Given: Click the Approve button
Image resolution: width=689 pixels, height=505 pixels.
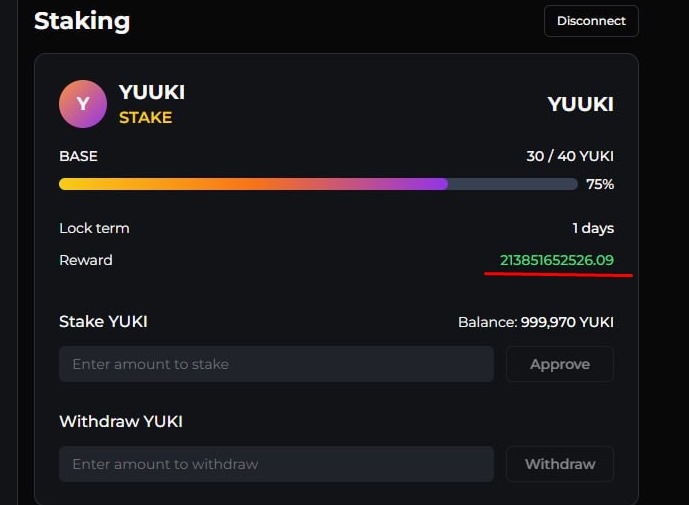Looking at the screenshot, I should coord(559,364).
